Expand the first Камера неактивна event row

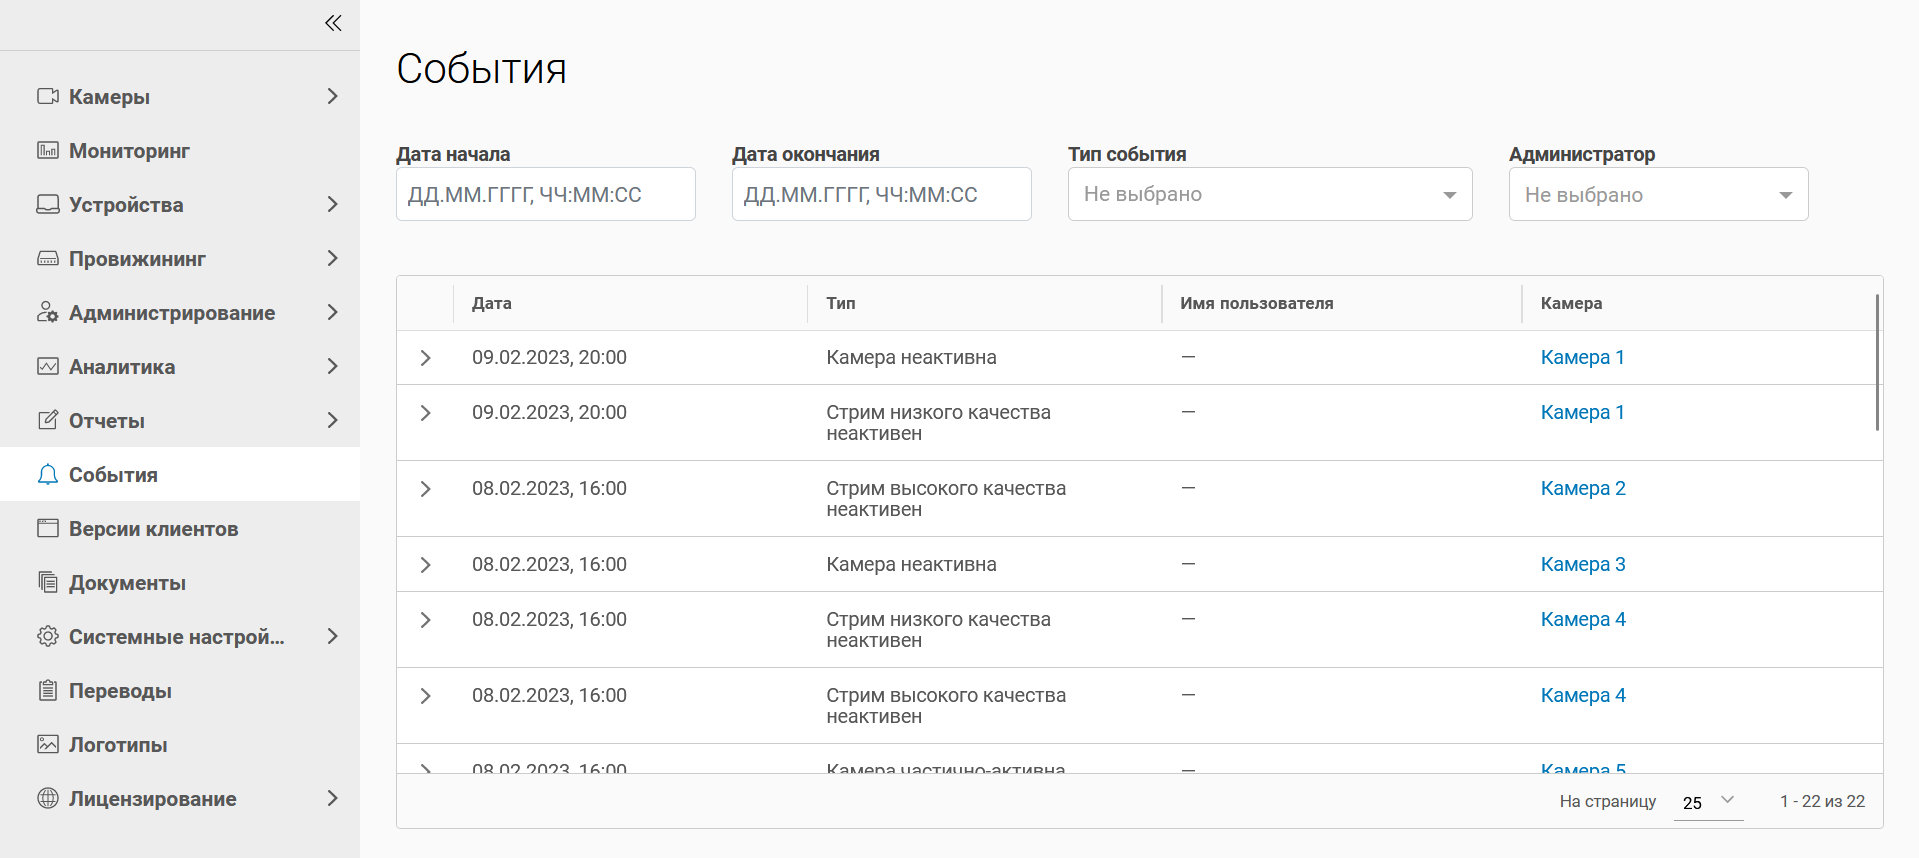click(x=426, y=358)
